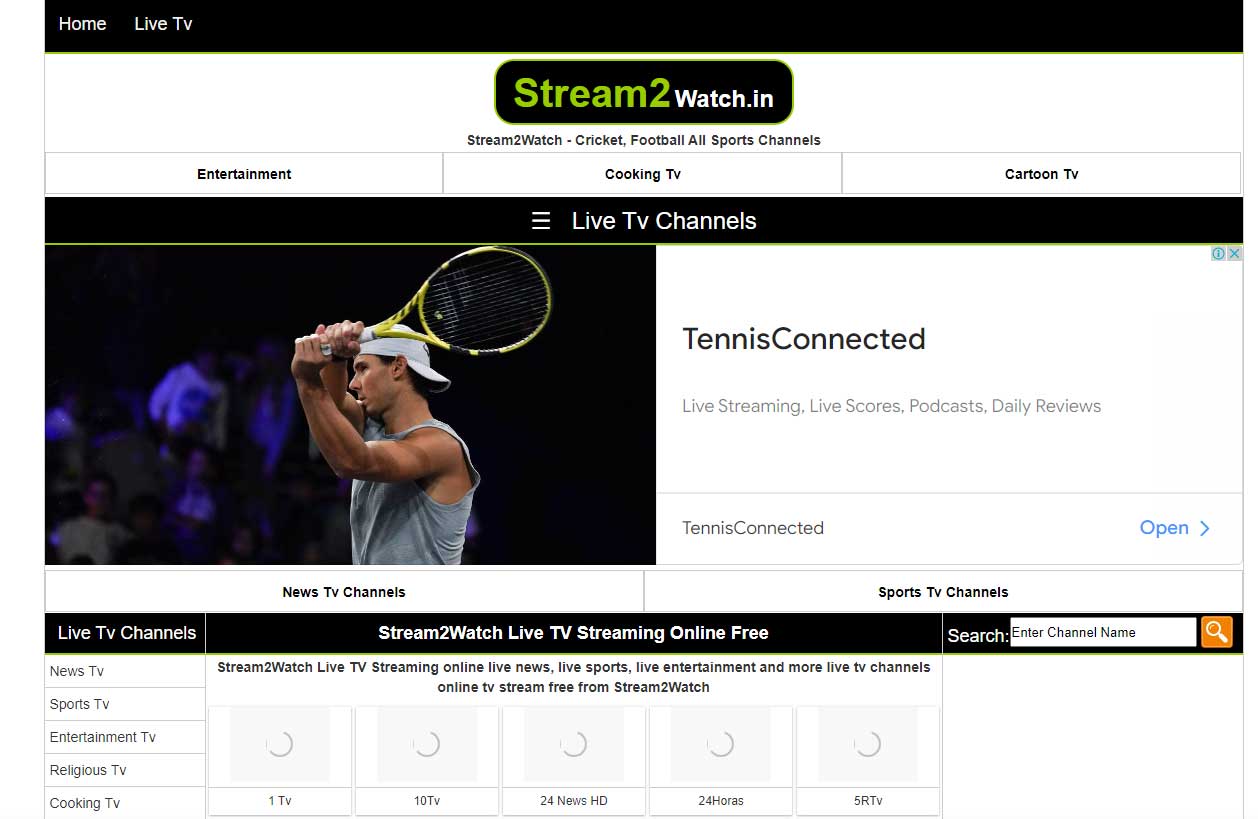1258x819 pixels.
Task: Open the 5RTv channel thumbnail
Action: (x=868, y=744)
